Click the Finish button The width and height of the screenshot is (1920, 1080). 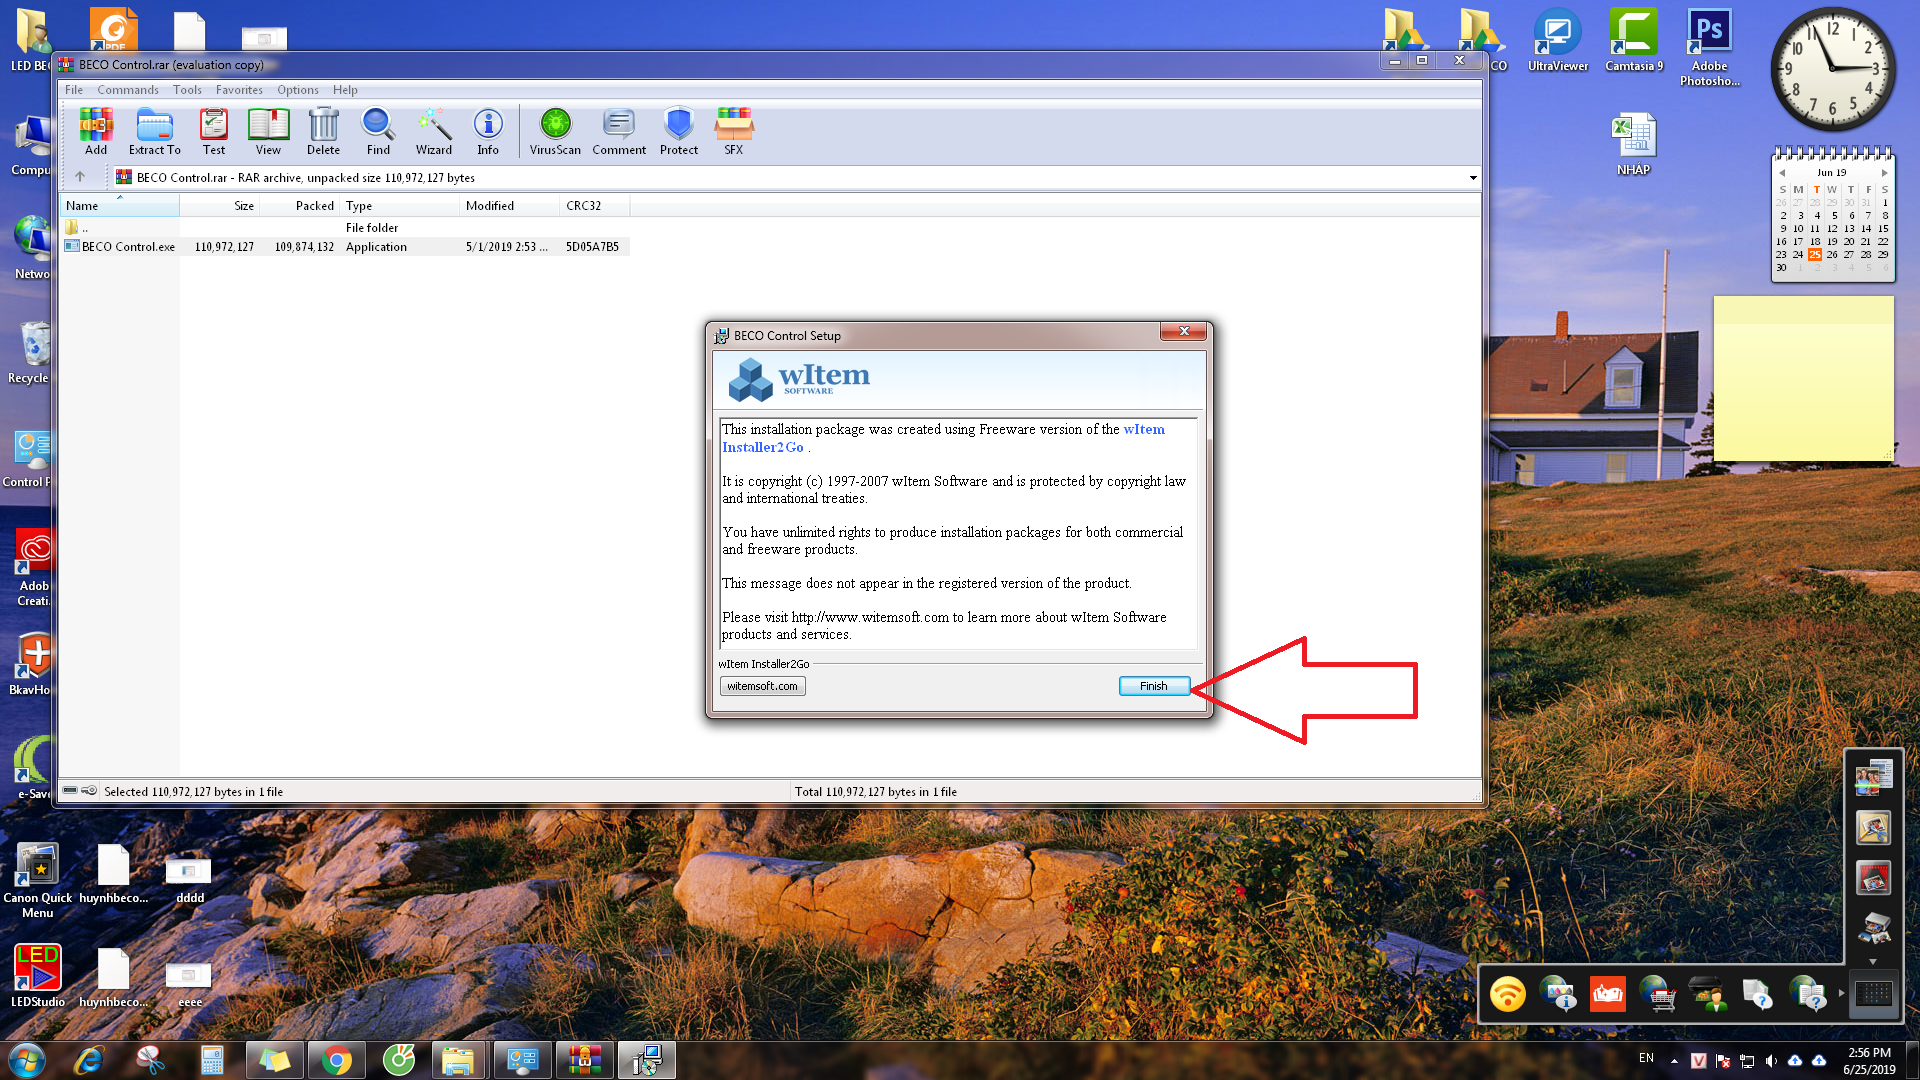[x=1153, y=686]
